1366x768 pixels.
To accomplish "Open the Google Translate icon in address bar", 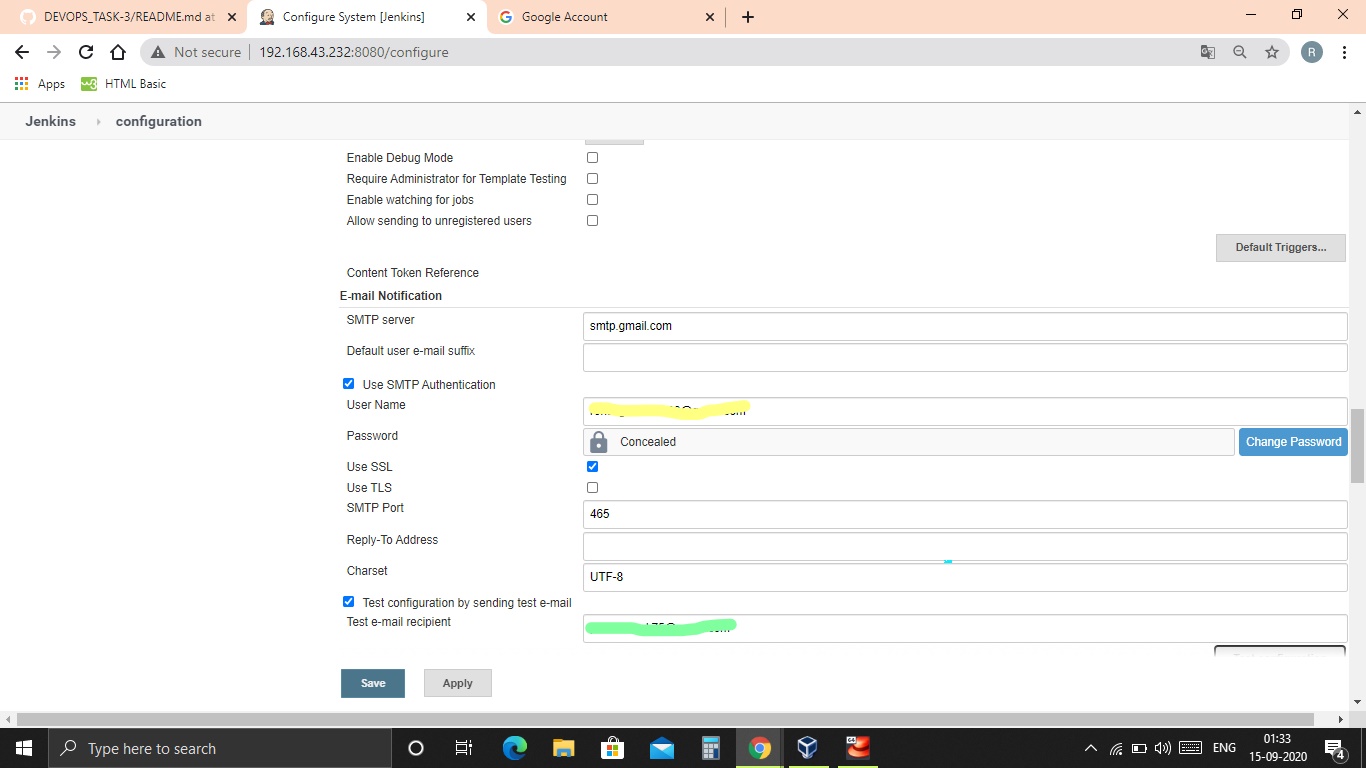I will (x=1208, y=52).
